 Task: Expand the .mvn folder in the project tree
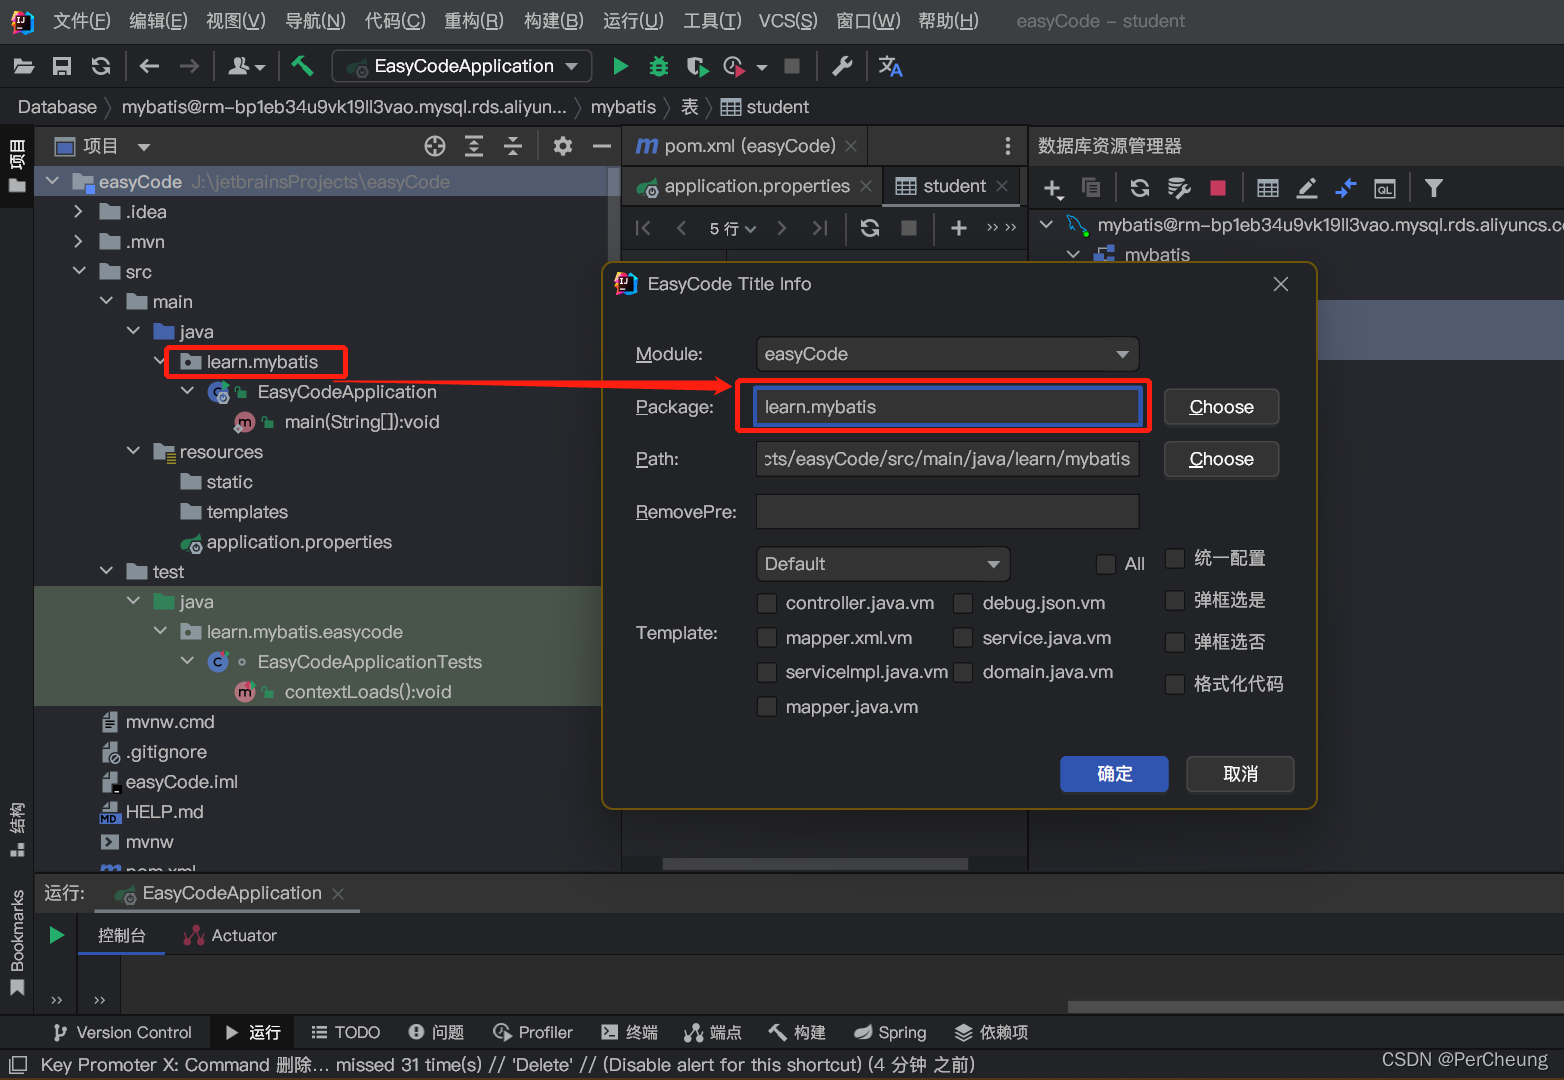click(78, 241)
